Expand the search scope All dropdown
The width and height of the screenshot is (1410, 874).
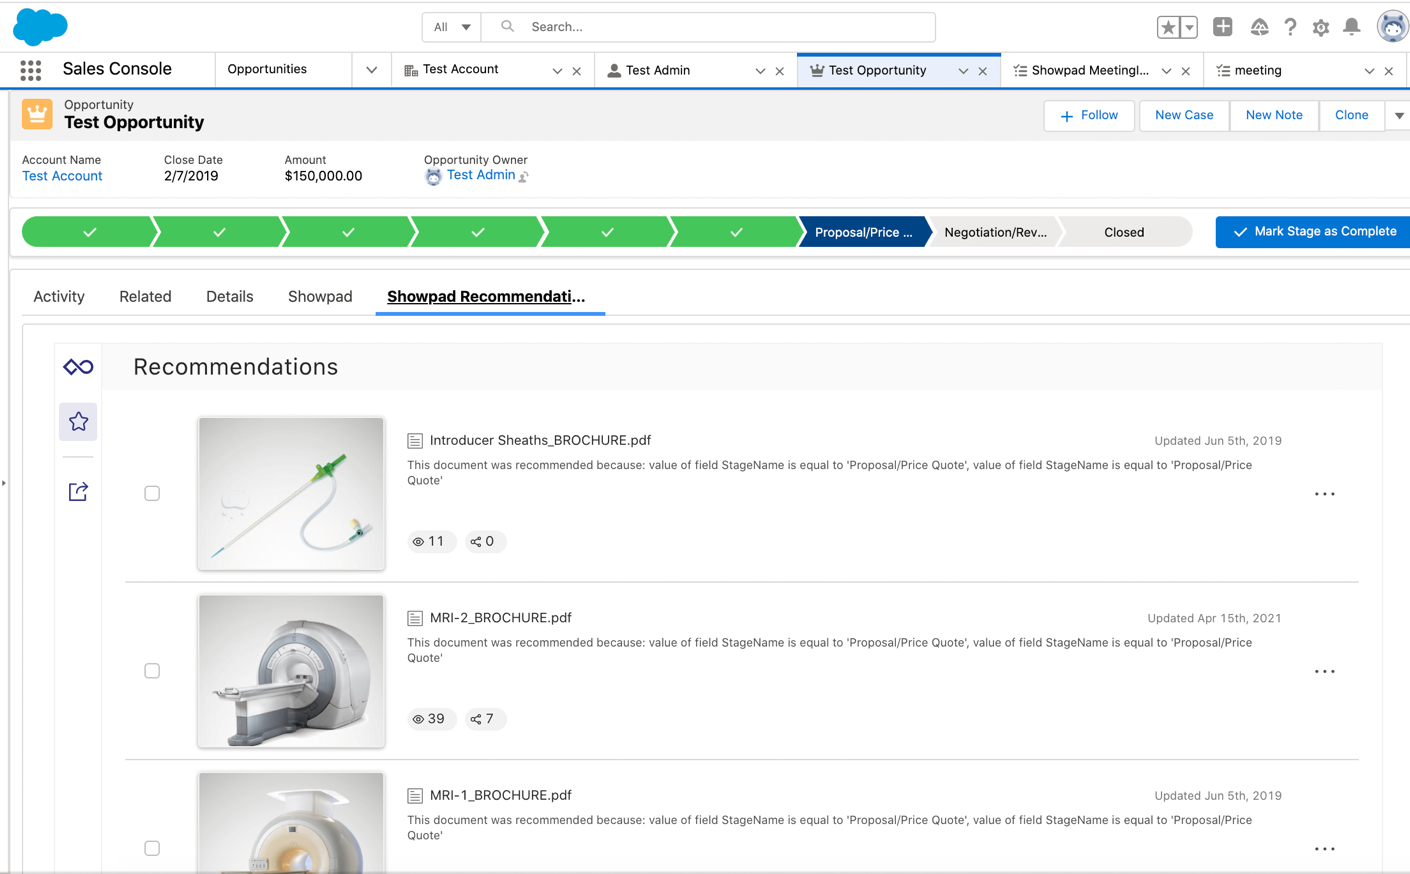(x=452, y=27)
